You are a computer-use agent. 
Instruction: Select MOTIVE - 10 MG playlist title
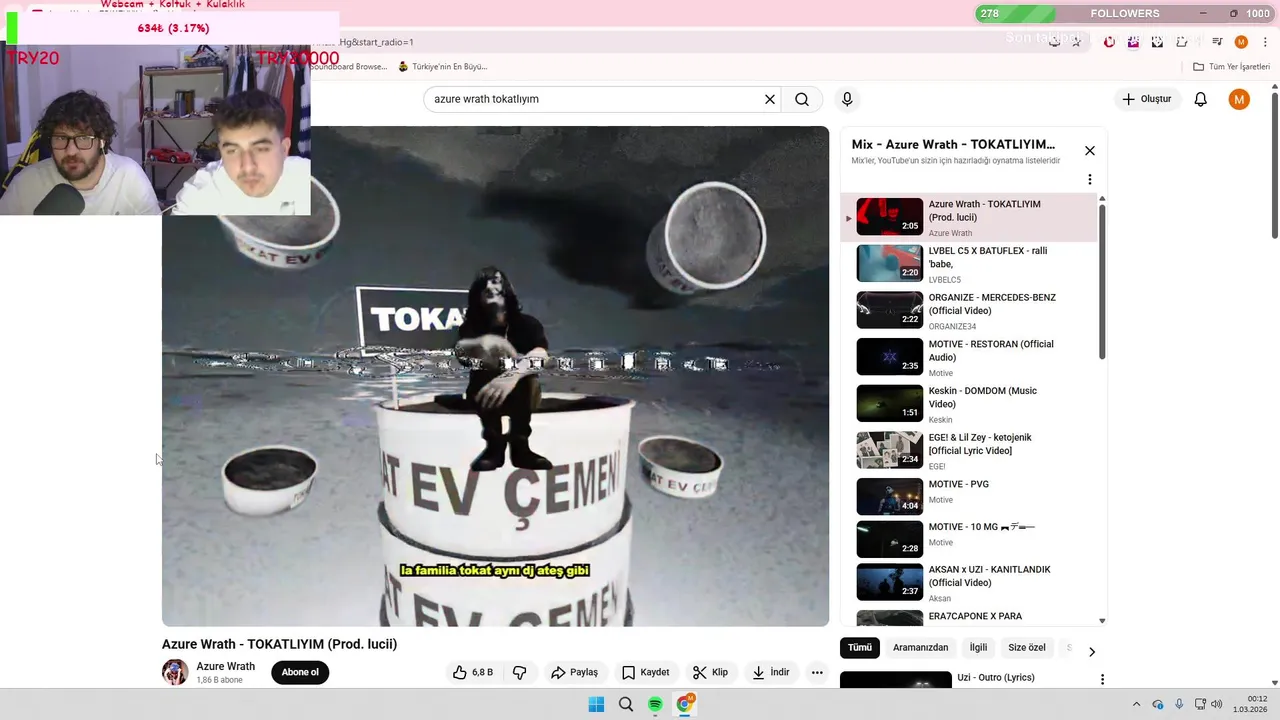(981, 527)
